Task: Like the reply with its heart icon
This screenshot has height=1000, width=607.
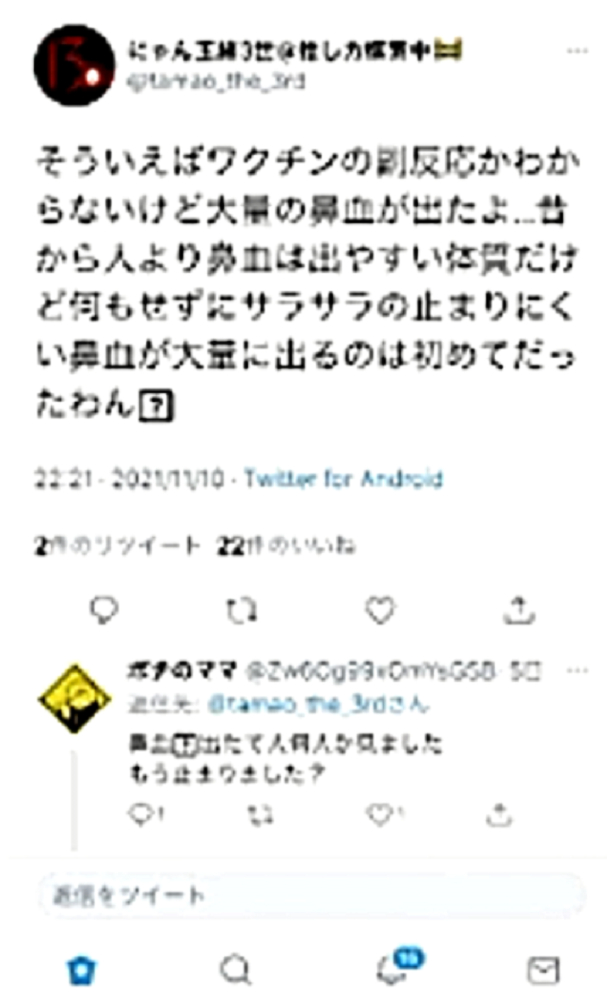Action: [x=384, y=814]
